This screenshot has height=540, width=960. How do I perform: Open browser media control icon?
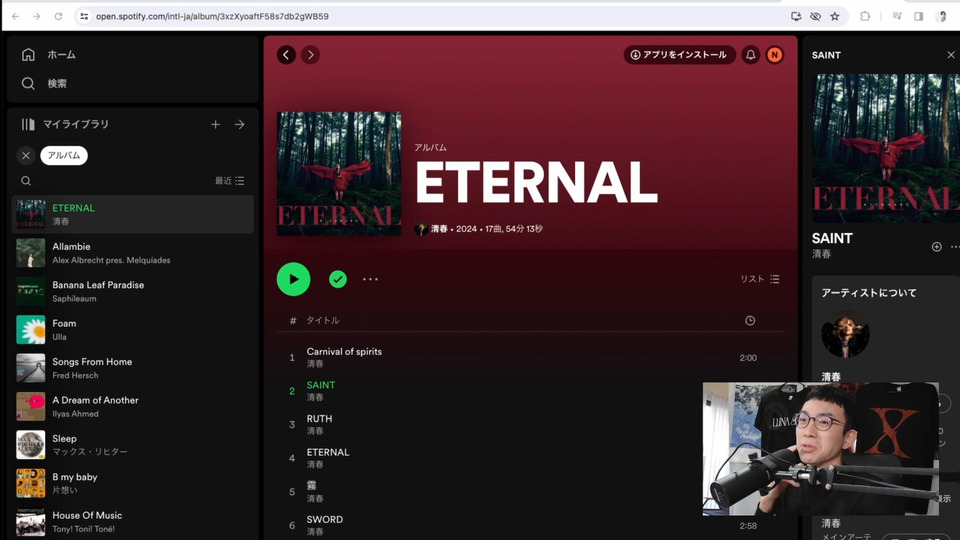click(897, 17)
